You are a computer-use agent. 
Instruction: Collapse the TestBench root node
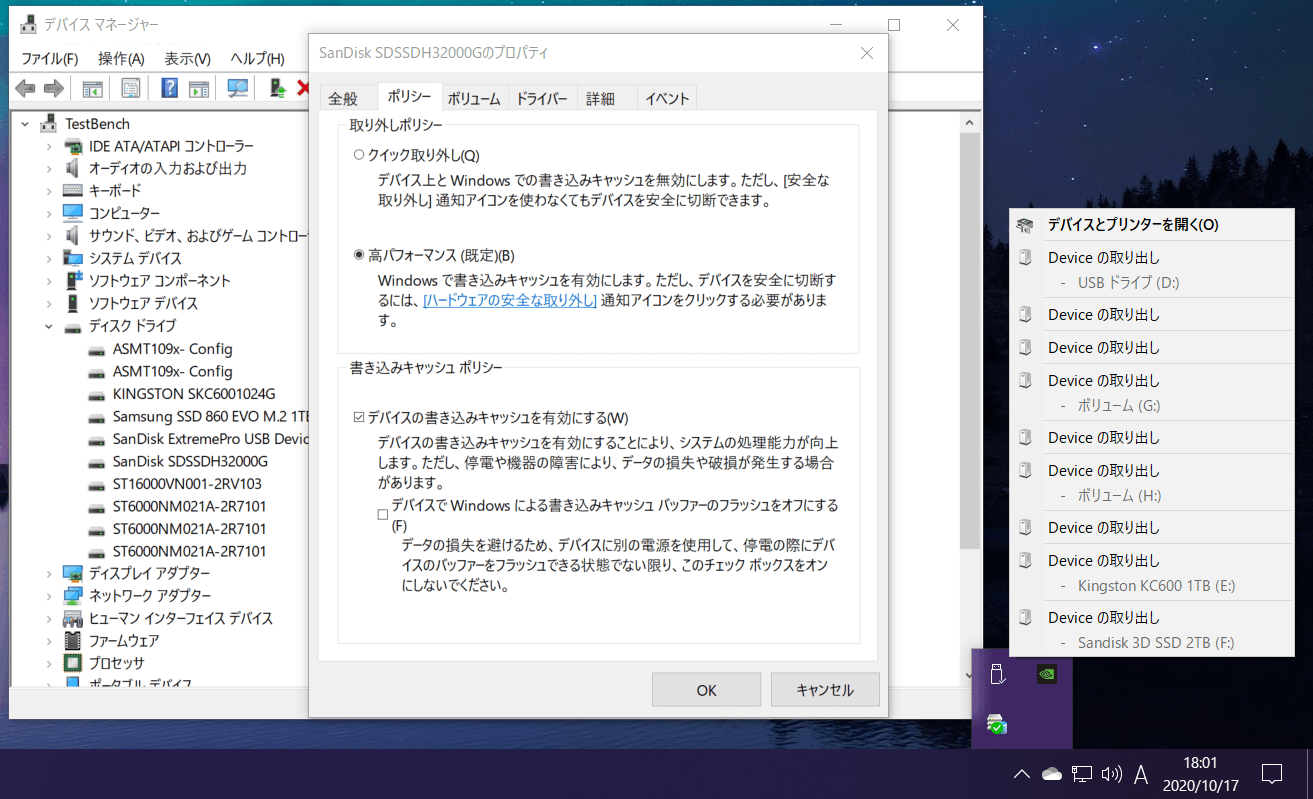pos(25,123)
